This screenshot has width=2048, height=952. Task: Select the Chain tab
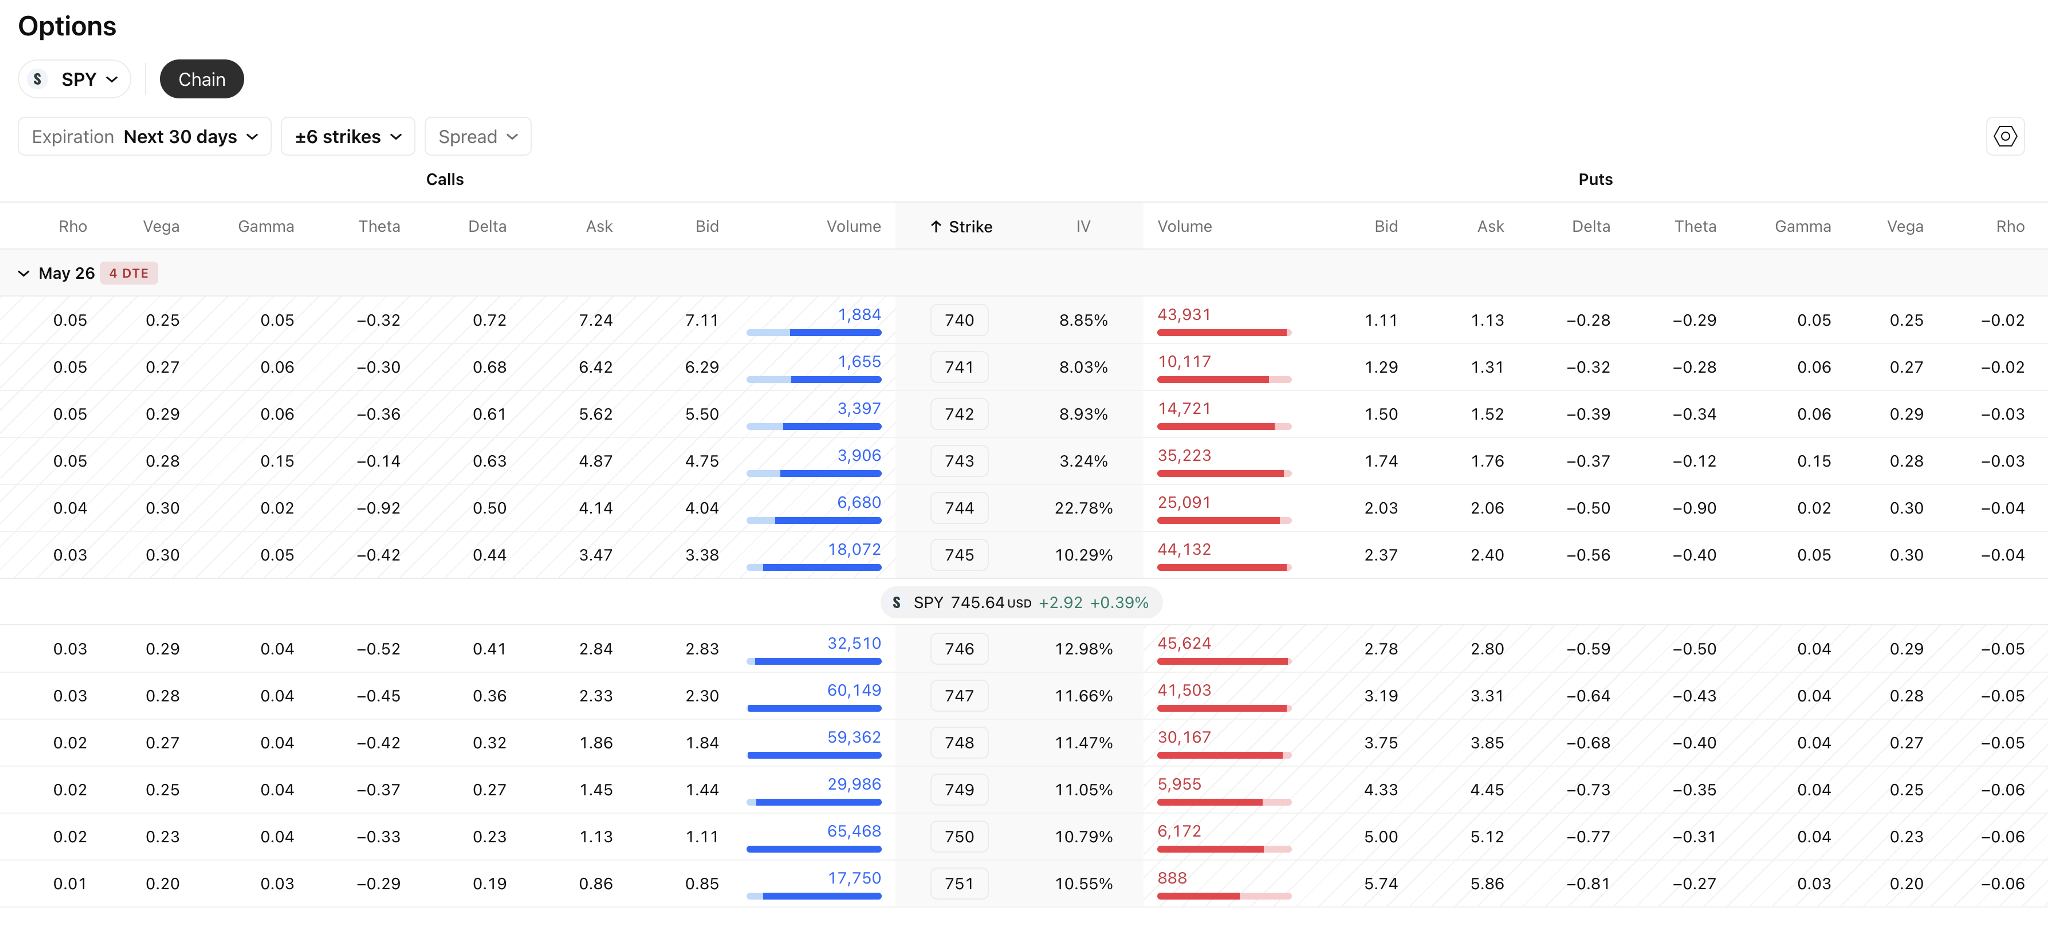click(x=202, y=79)
